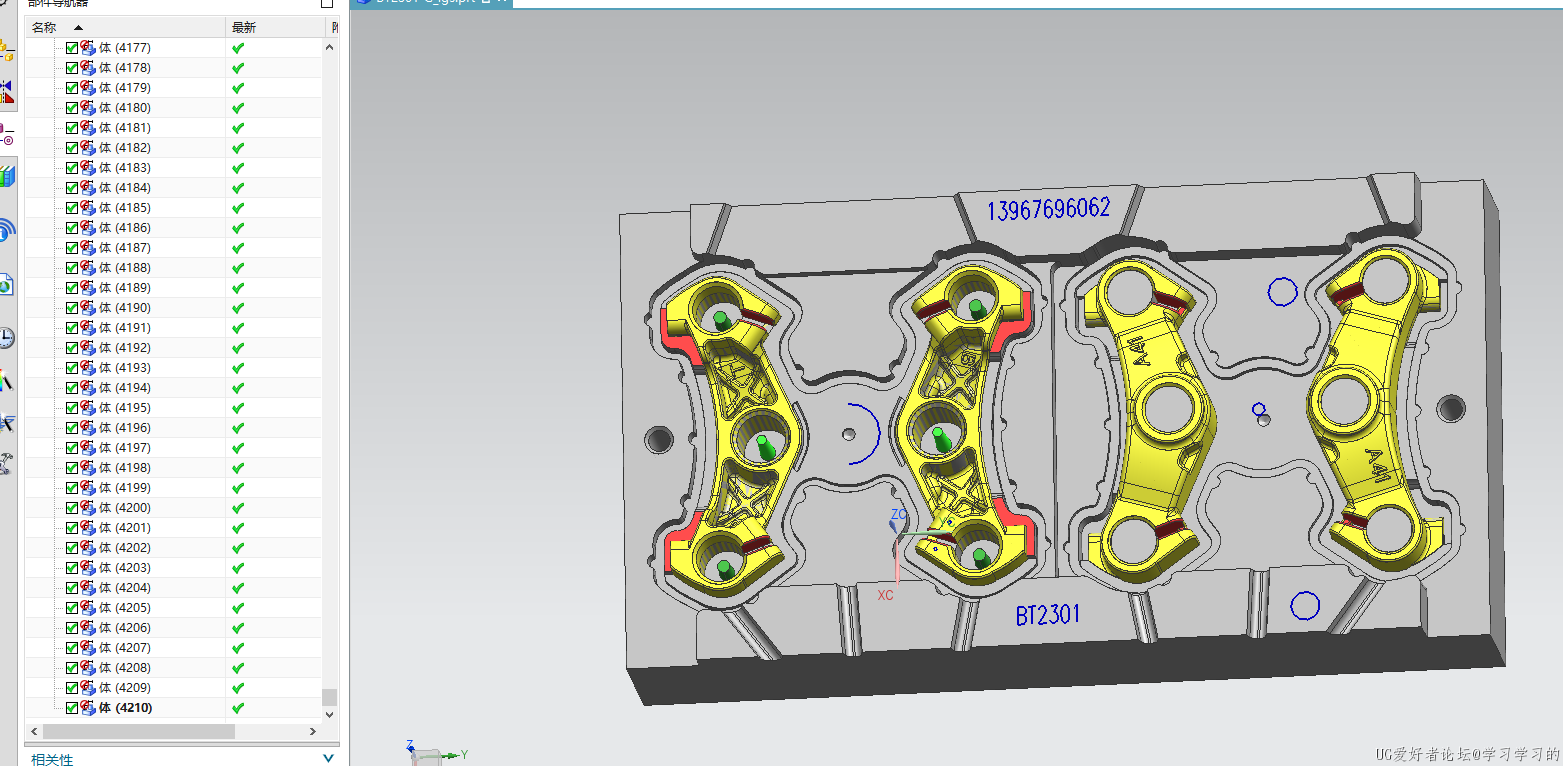
Task: Click the body feature icon for 体 (4190)
Action: coord(88,308)
